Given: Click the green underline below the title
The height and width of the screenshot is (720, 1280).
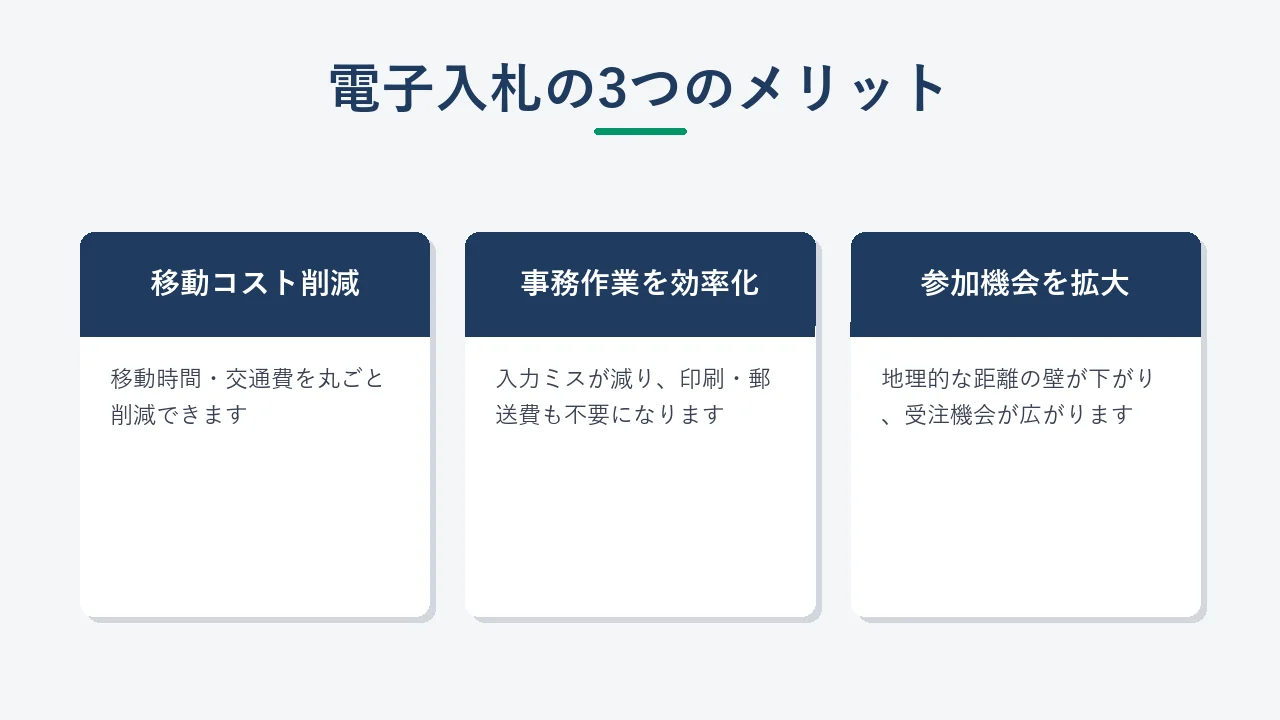Looking at the screenshot, I should [x=640, y=131].
